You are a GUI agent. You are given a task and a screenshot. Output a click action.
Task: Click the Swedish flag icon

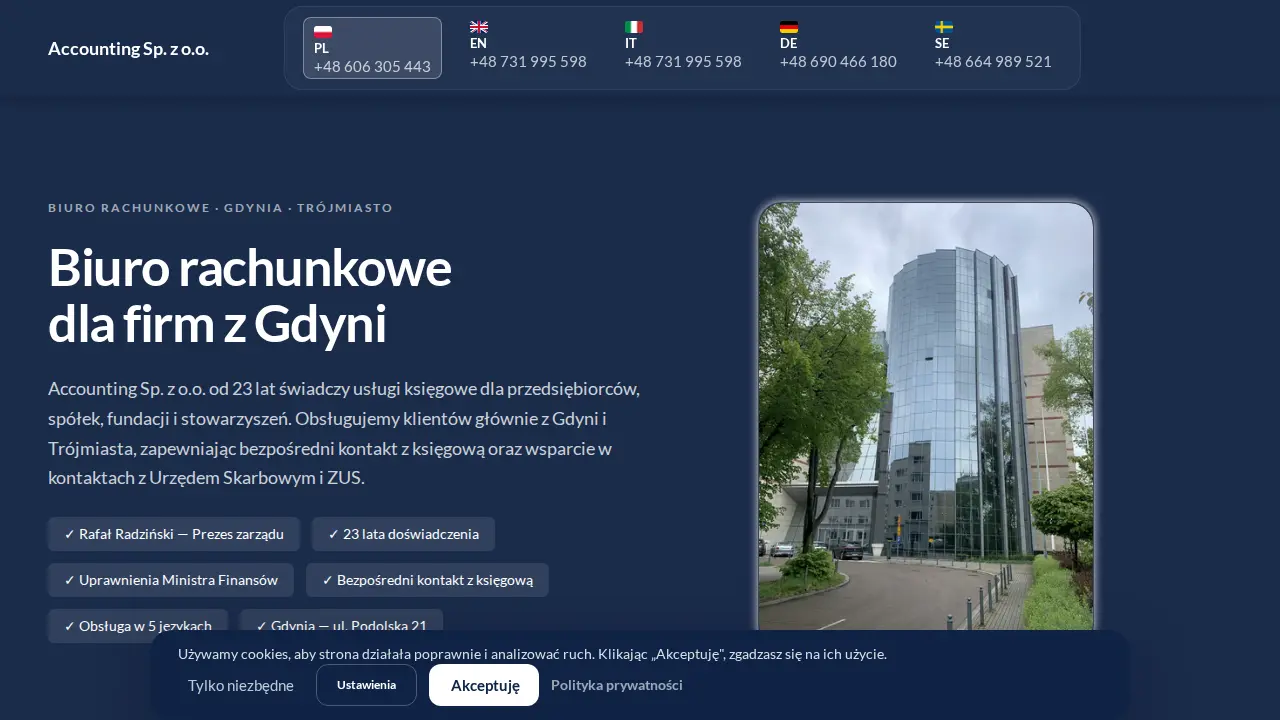[x=944, y=27]
